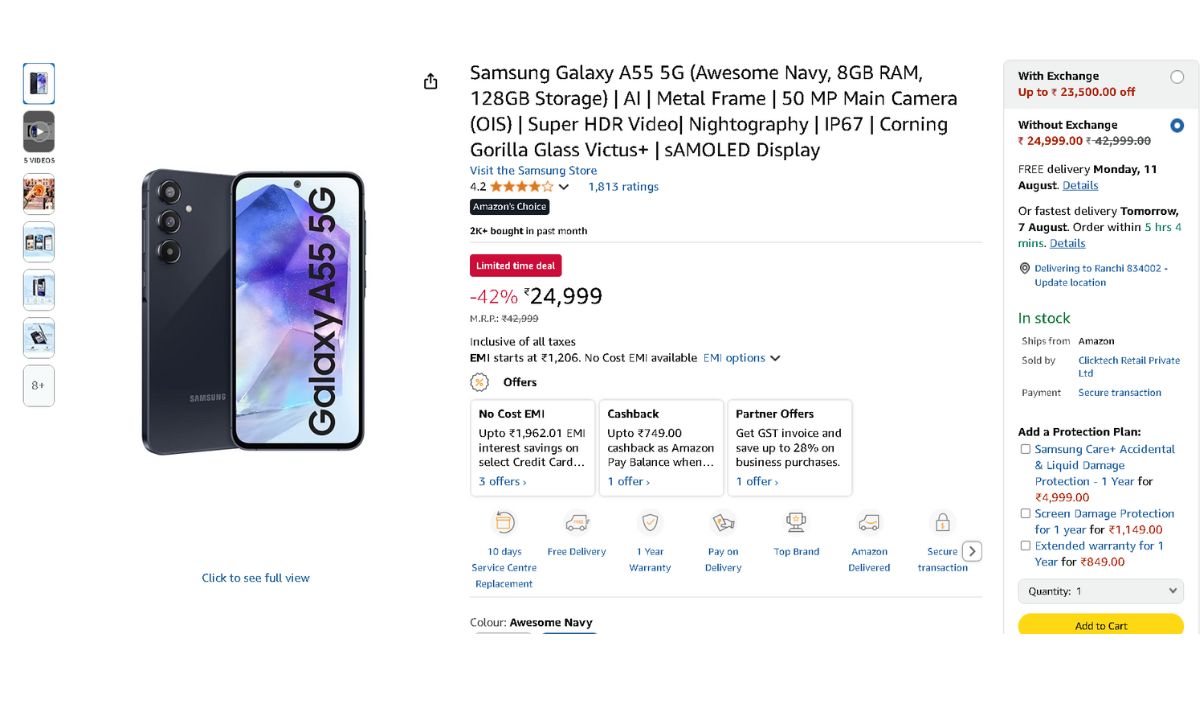This screenshot has width=1200, height=720.
Task: Expand the star rating breakdown chevron
Action: pyautogui.click(x=564, y=187)
